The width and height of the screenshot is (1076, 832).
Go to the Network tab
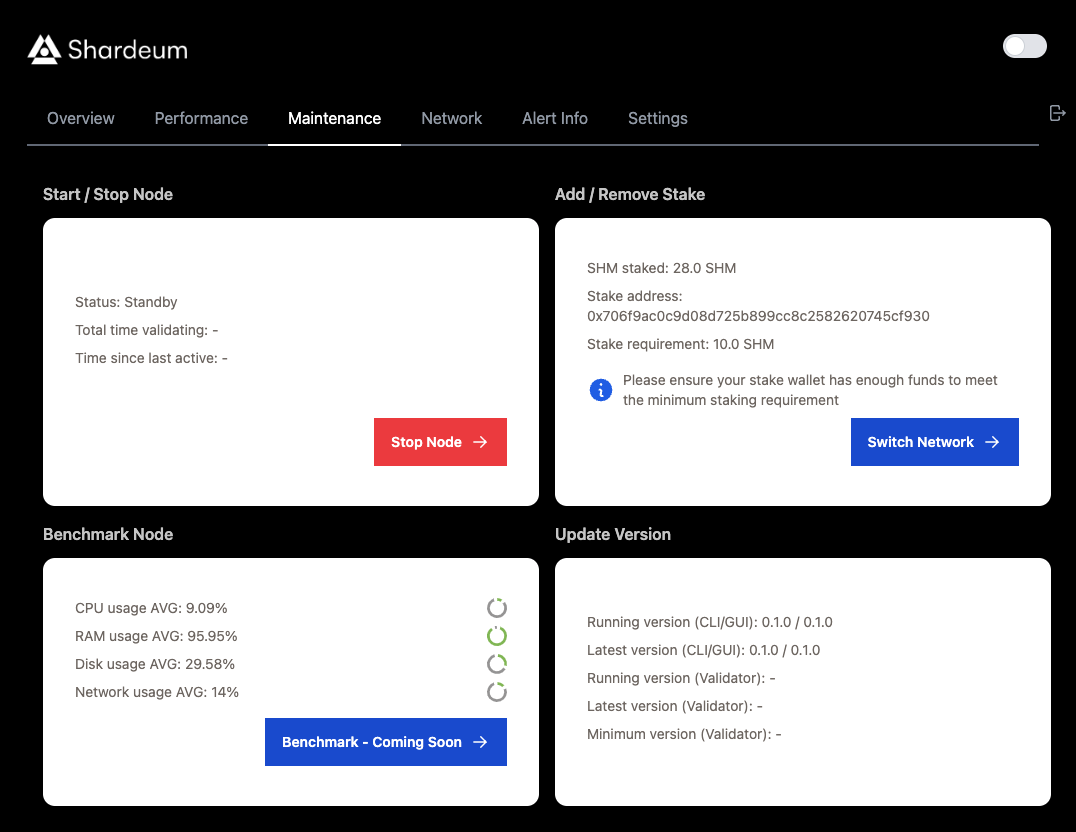coord(452,119)
